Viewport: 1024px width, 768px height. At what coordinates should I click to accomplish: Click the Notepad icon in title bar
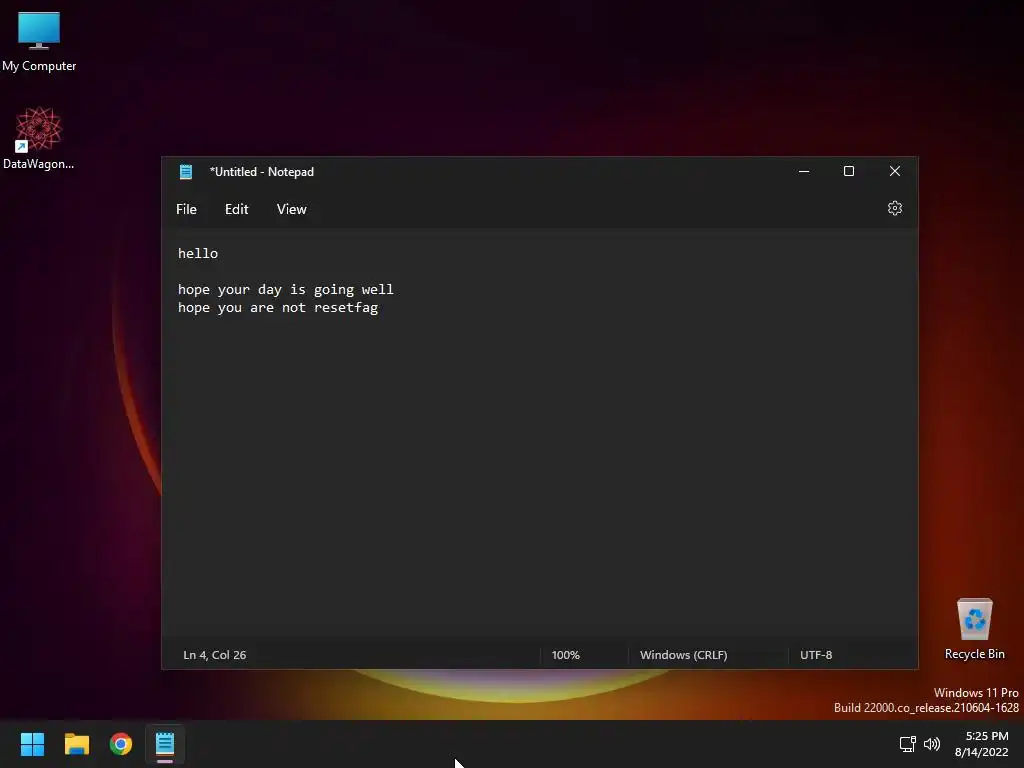click(x=186, y=172)
